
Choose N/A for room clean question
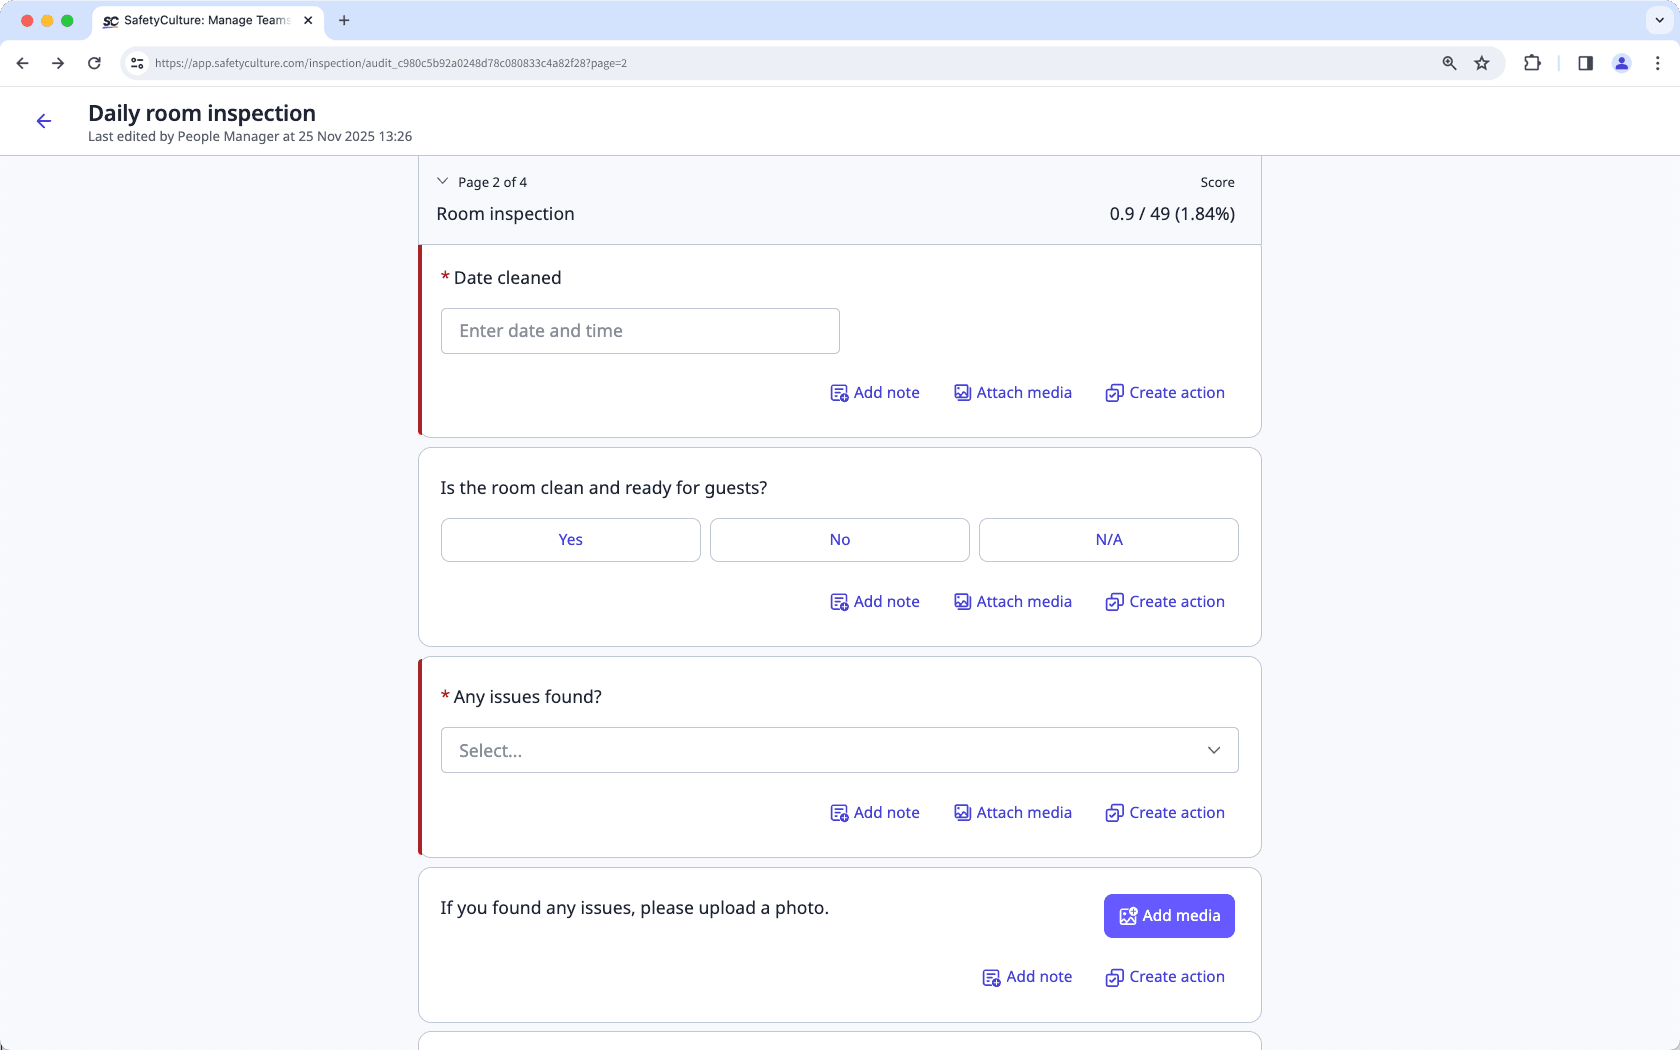(x=1108, y=540)
